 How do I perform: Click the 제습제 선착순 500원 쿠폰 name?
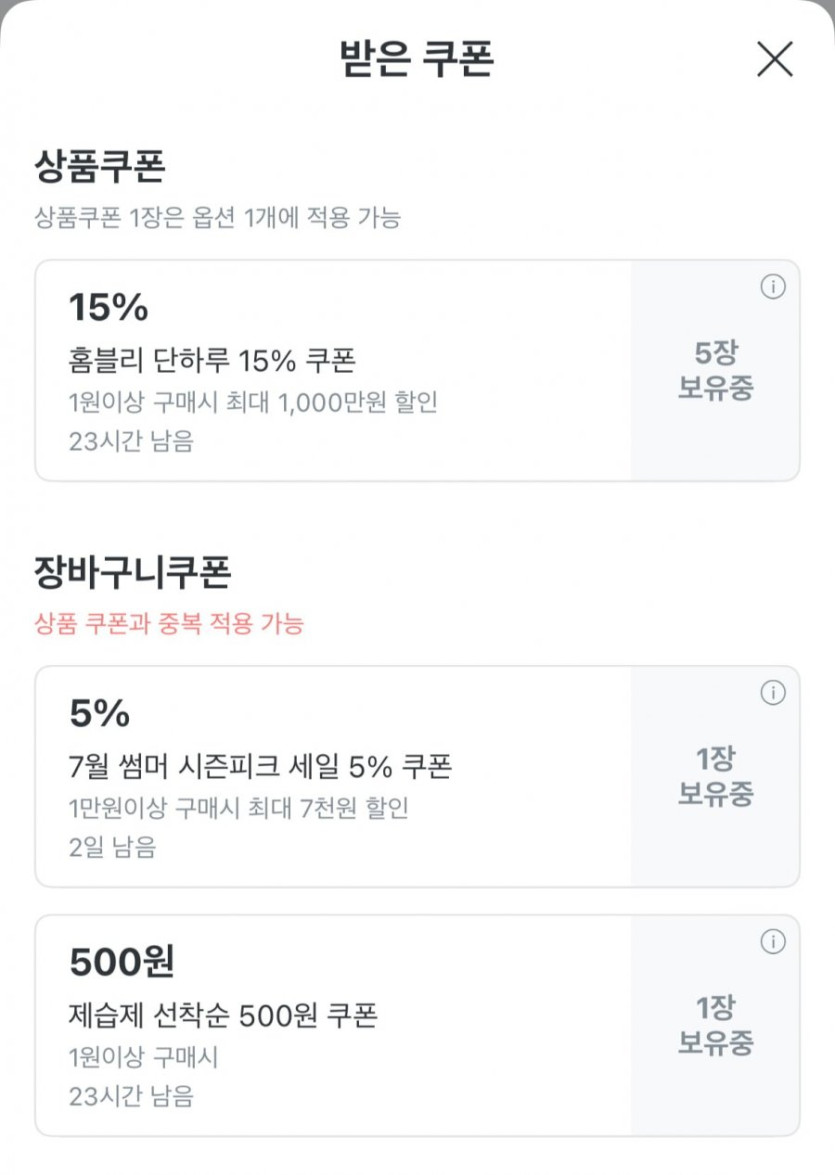pos(223,1015)
